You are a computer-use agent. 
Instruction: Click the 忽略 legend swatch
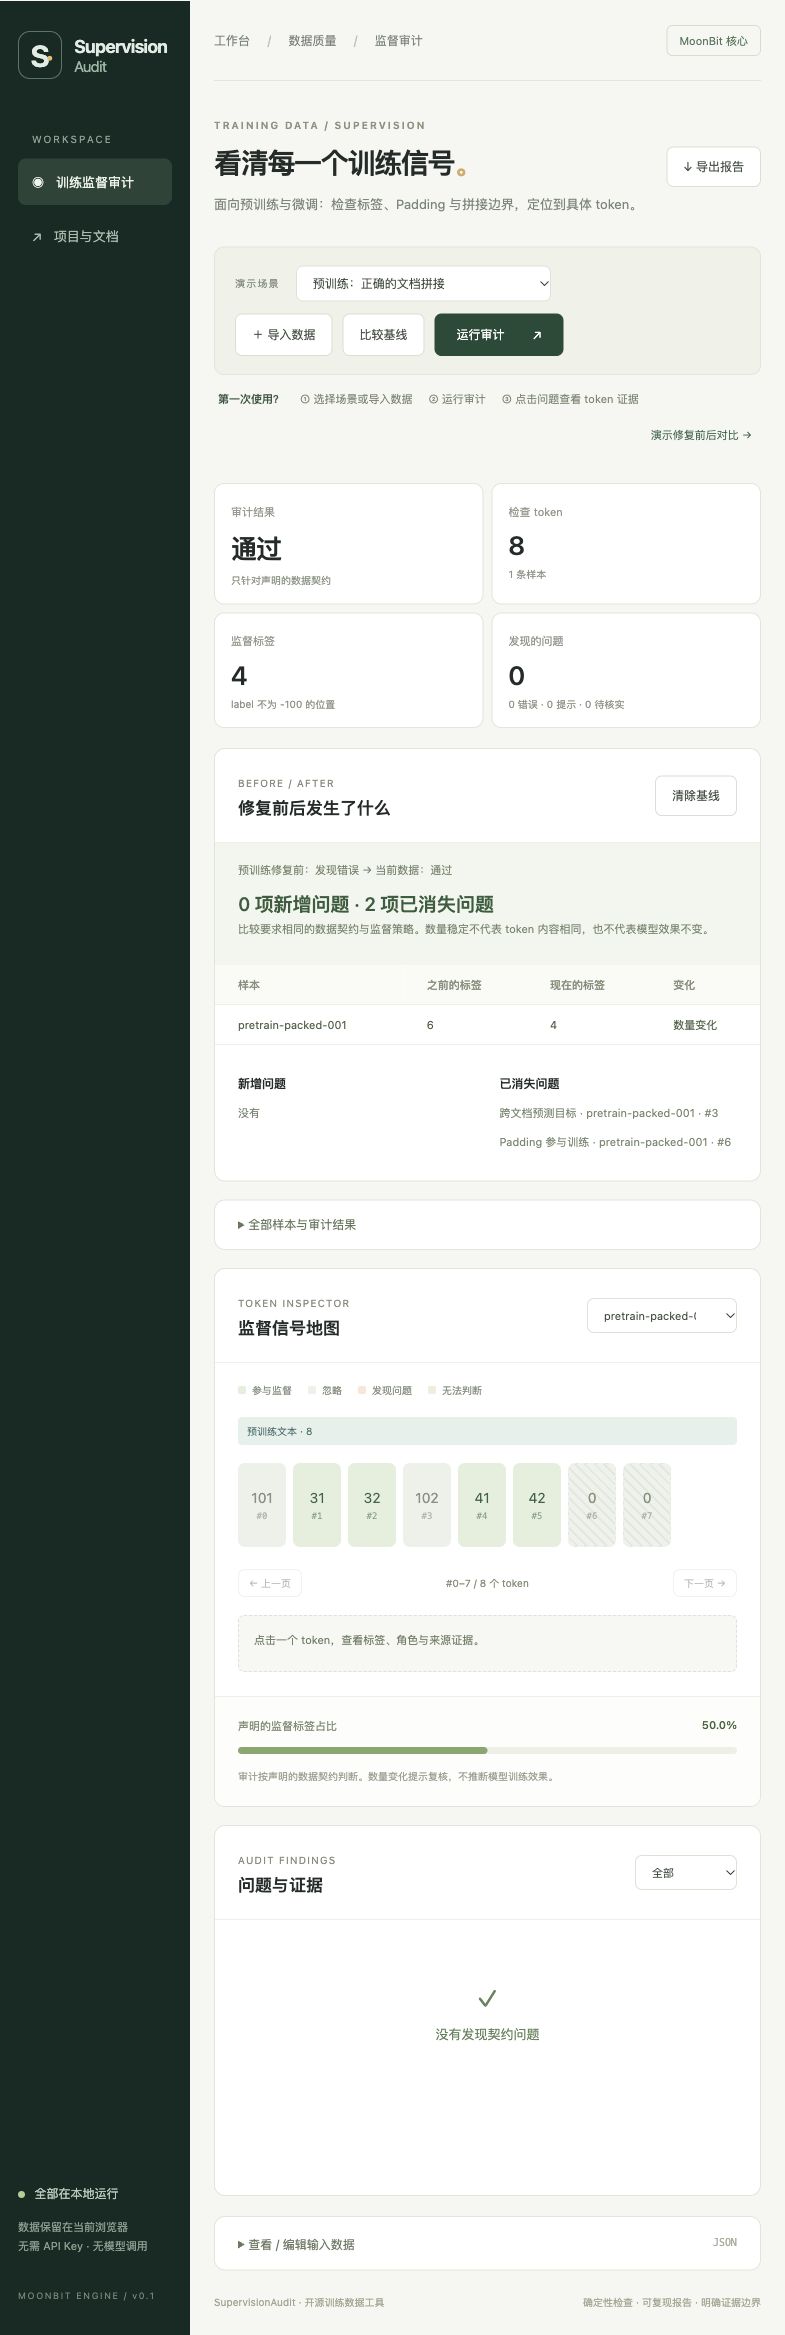[312, 1390]
